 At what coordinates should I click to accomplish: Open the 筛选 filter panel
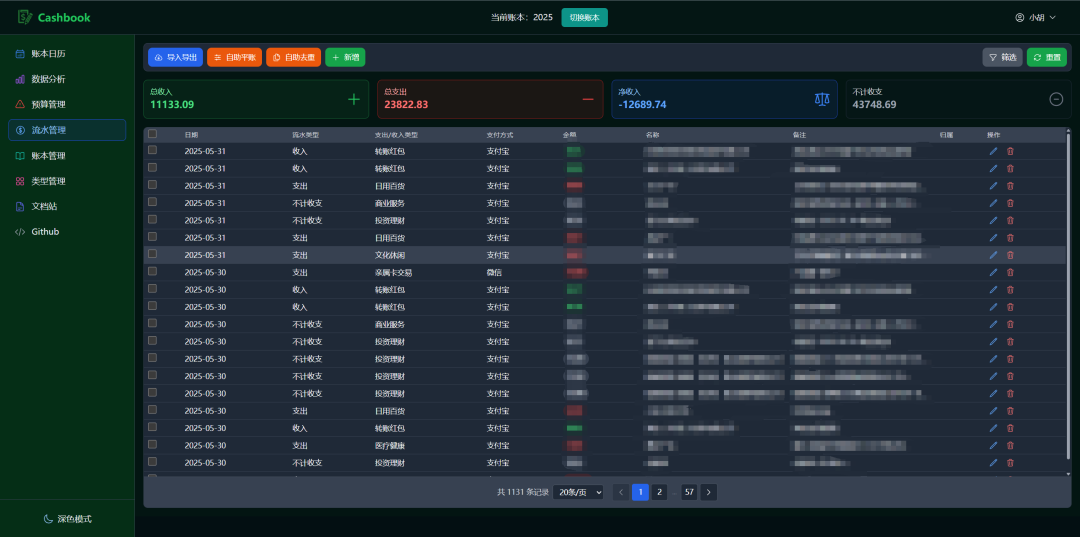click(x=1002, y=57)
